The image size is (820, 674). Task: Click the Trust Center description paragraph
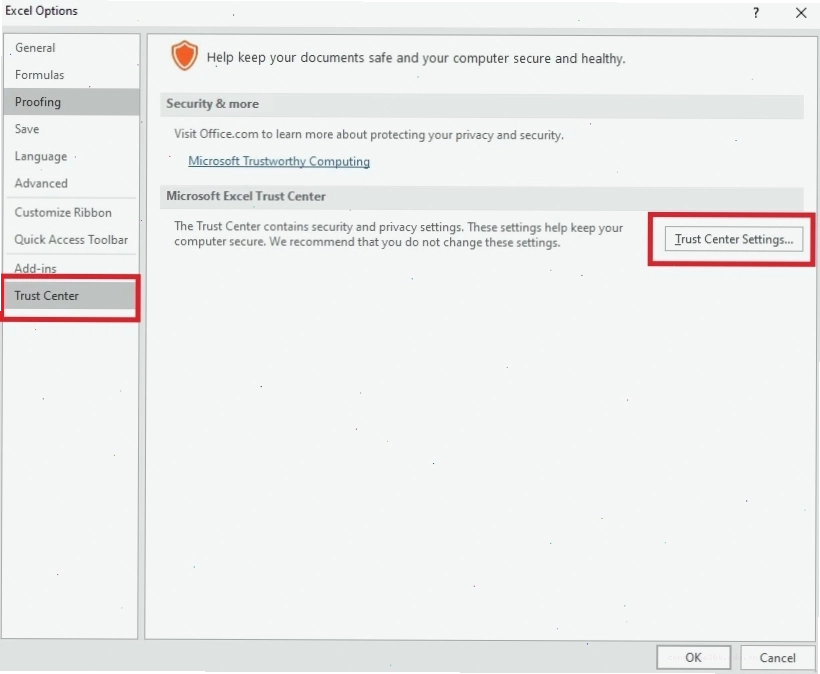pyautogui.click(x=398, y=235)
